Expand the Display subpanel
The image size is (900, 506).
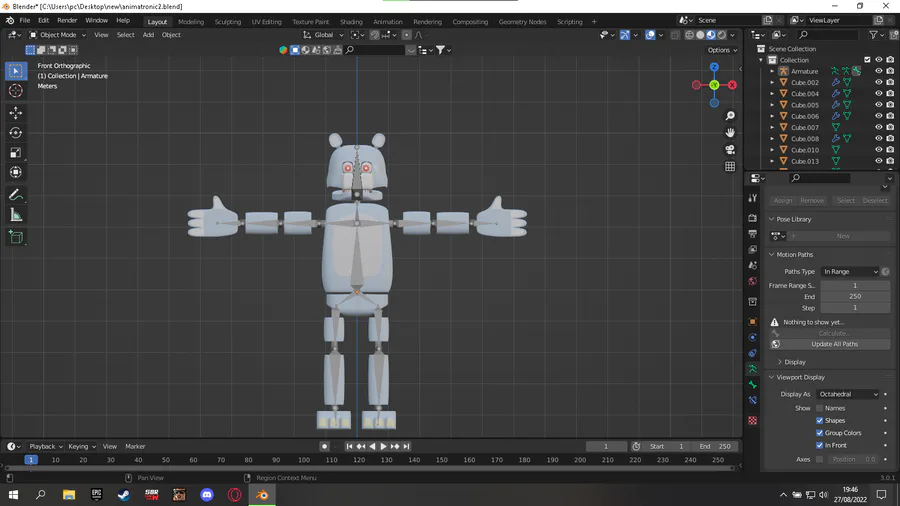pos(792,362)
